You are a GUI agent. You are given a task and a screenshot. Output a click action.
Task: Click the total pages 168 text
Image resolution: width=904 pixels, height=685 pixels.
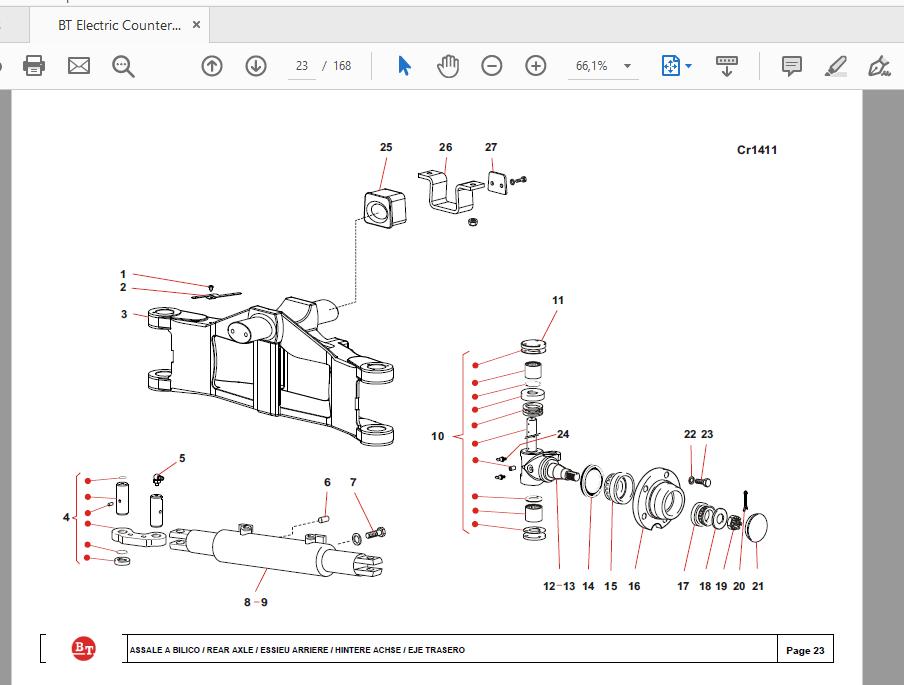coord(342,66)
